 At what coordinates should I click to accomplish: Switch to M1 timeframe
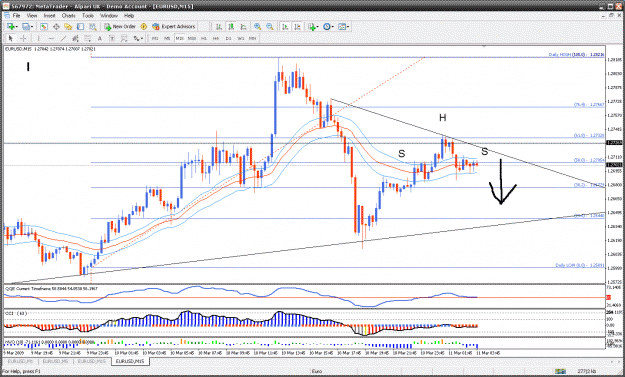(155, 38)
